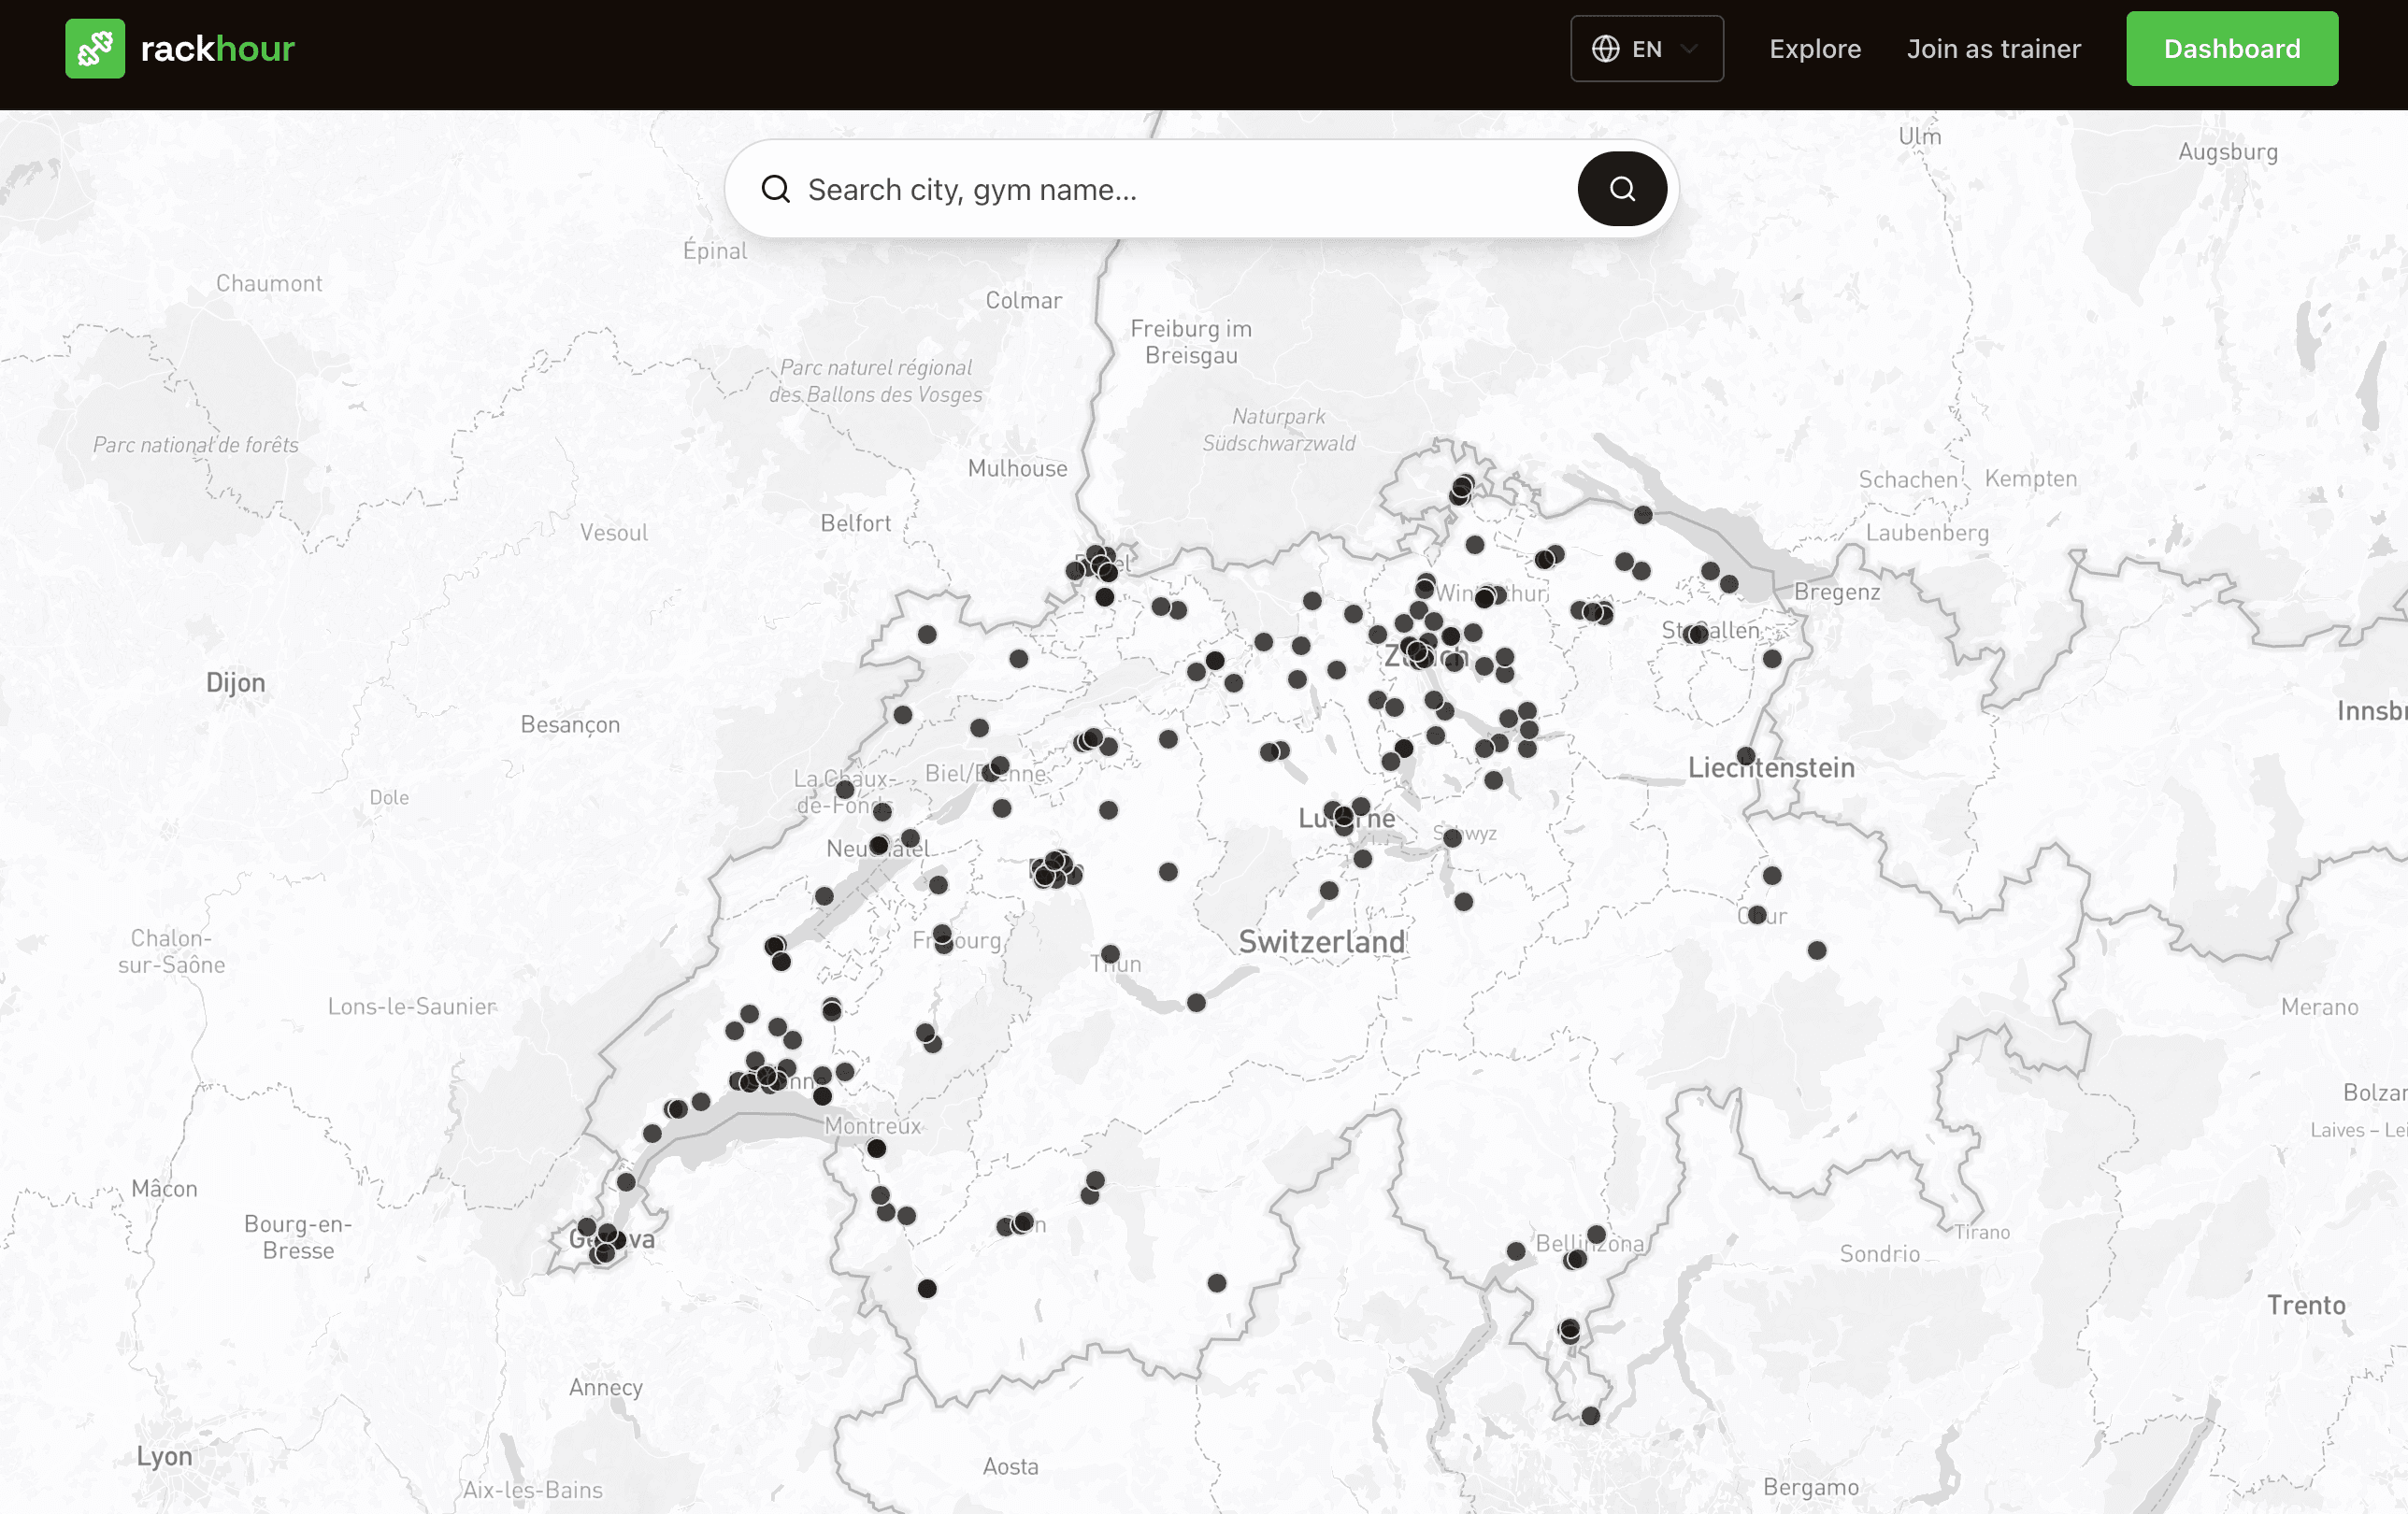
Task: Click the globe language icon
Action: [1605, 48]
